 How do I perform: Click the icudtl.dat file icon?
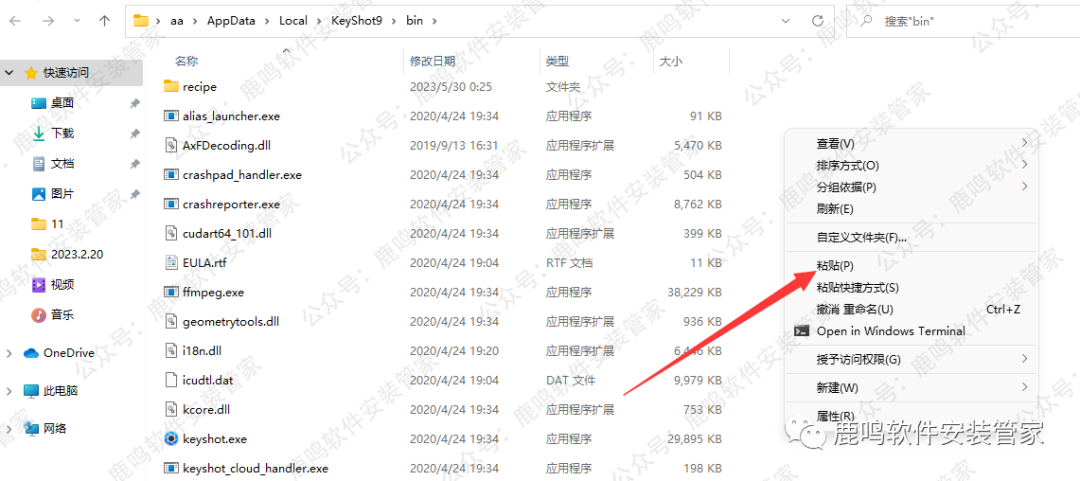(x=171, y=380)
